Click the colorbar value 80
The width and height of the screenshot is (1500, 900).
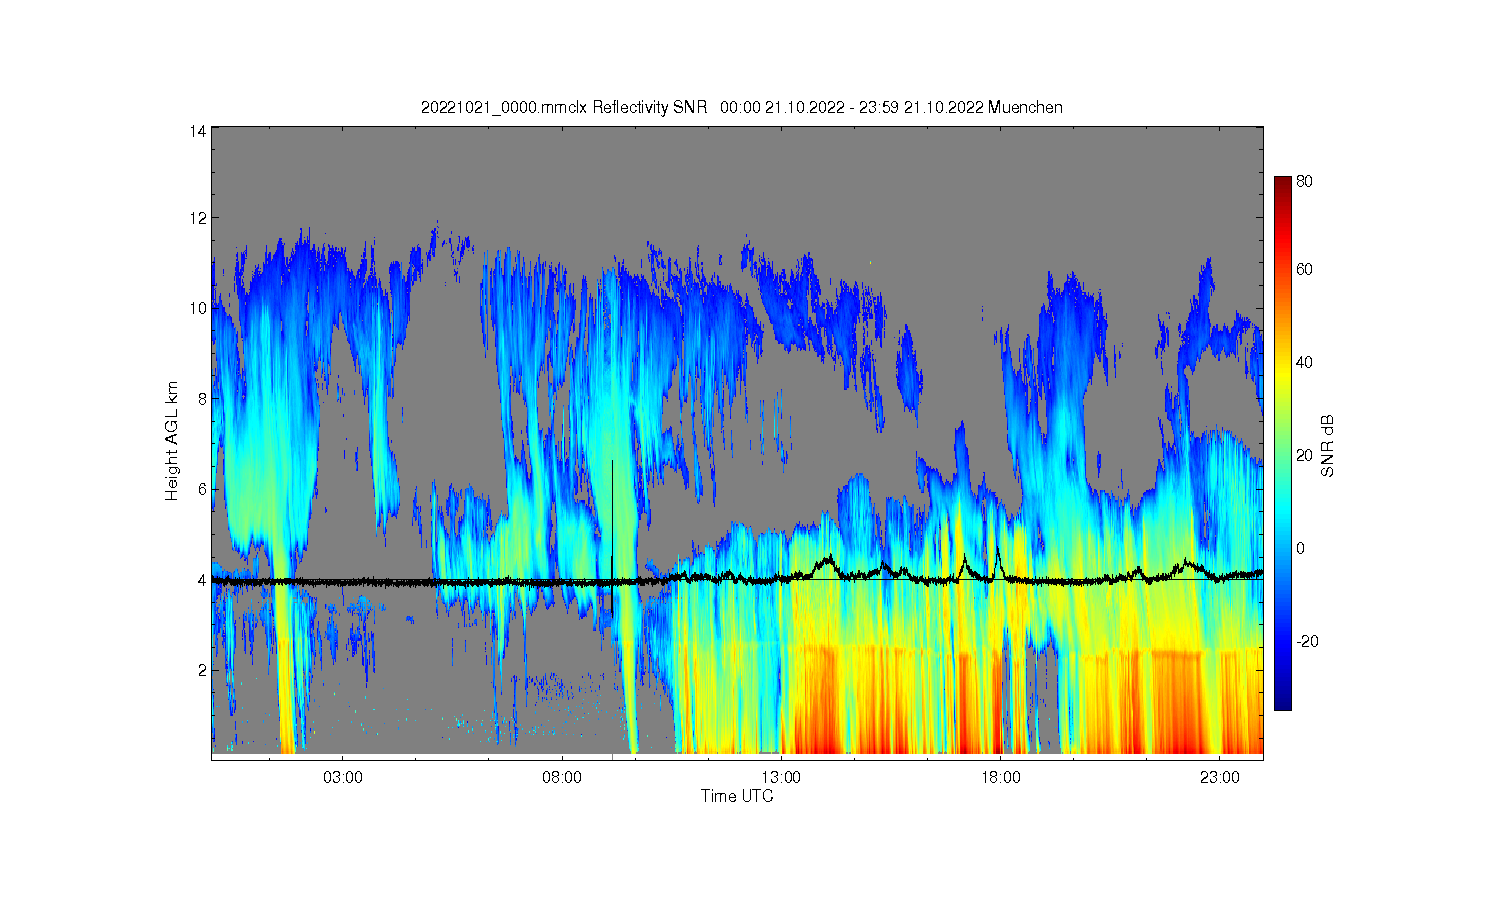(x=1305, y=182)
